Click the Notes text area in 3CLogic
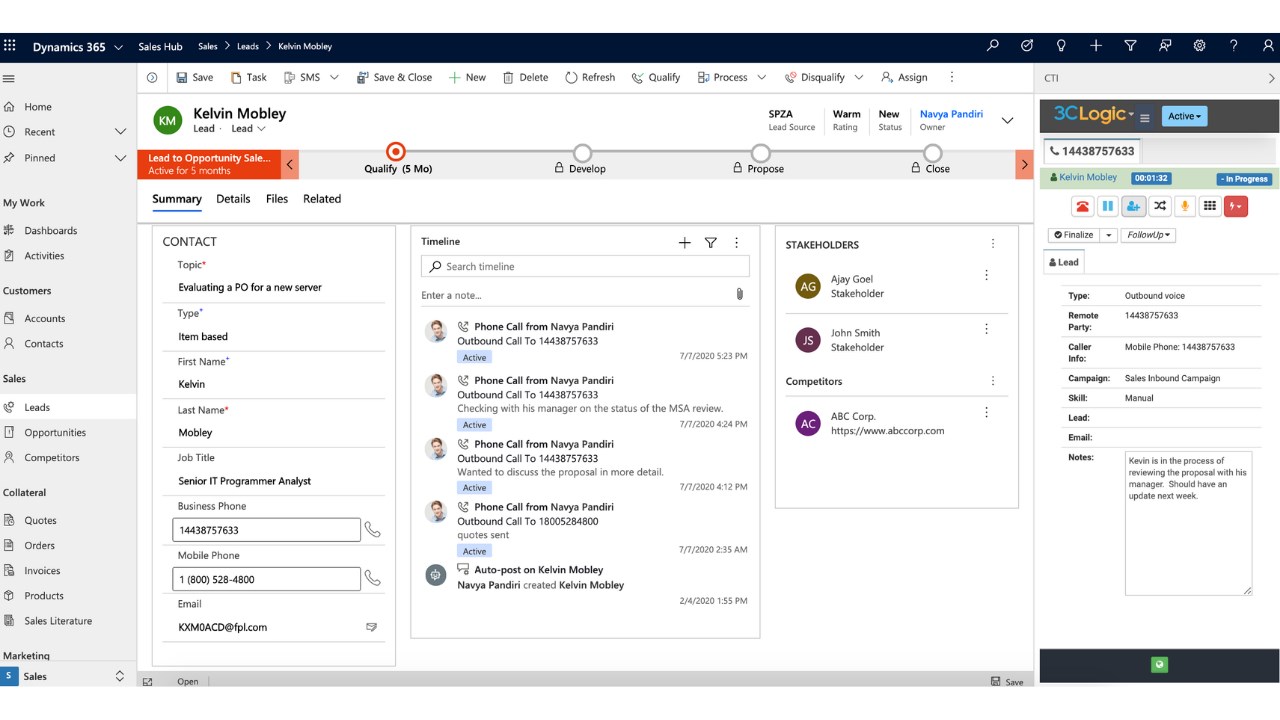This screenshot has height=720, width=1280. pos(1188,523)
